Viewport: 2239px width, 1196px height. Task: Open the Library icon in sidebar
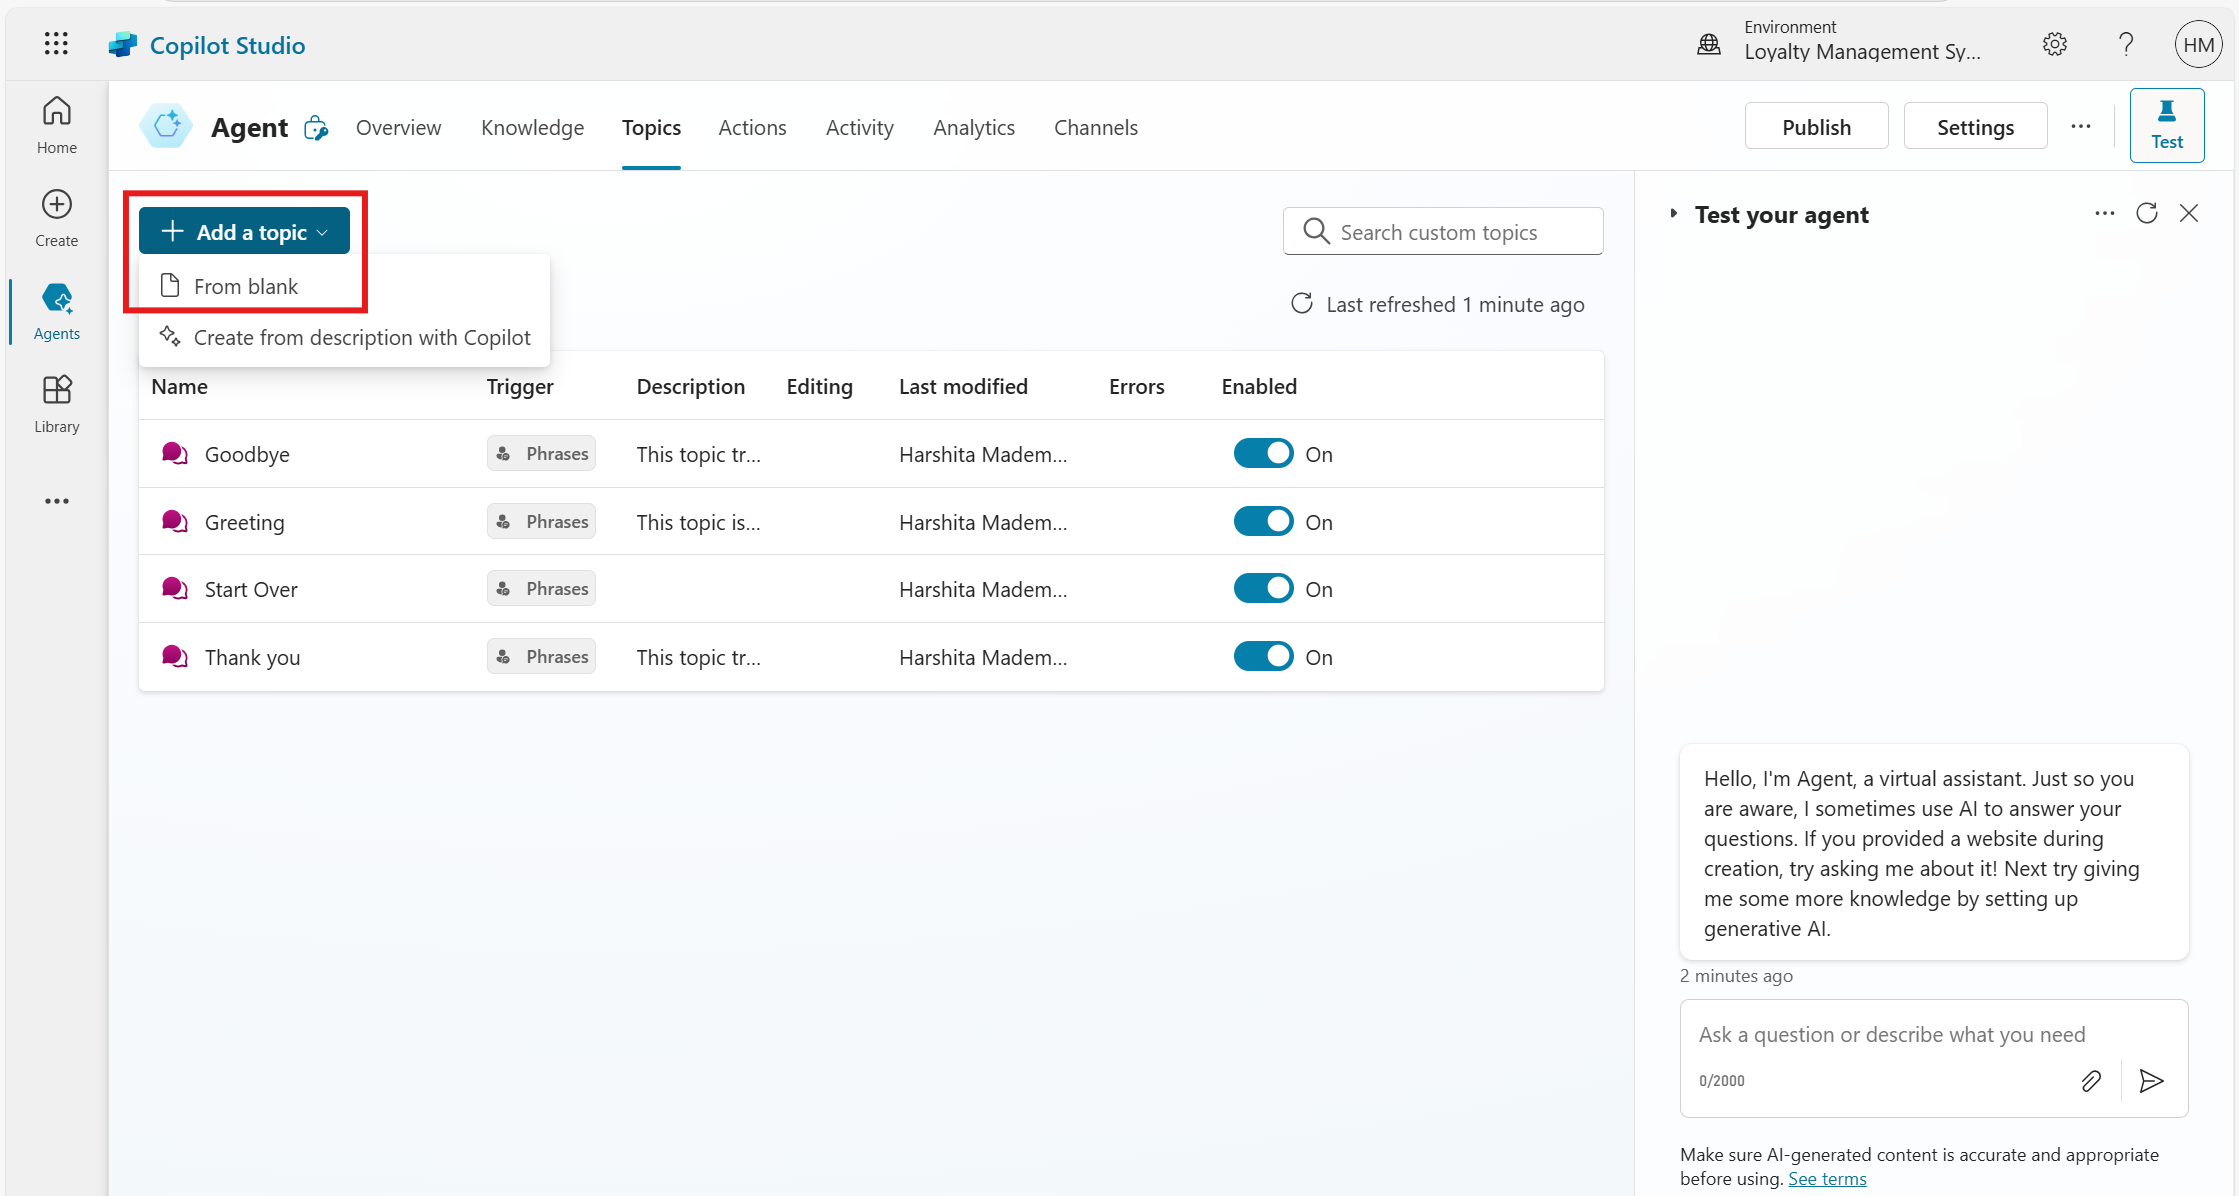coord(57,390)
